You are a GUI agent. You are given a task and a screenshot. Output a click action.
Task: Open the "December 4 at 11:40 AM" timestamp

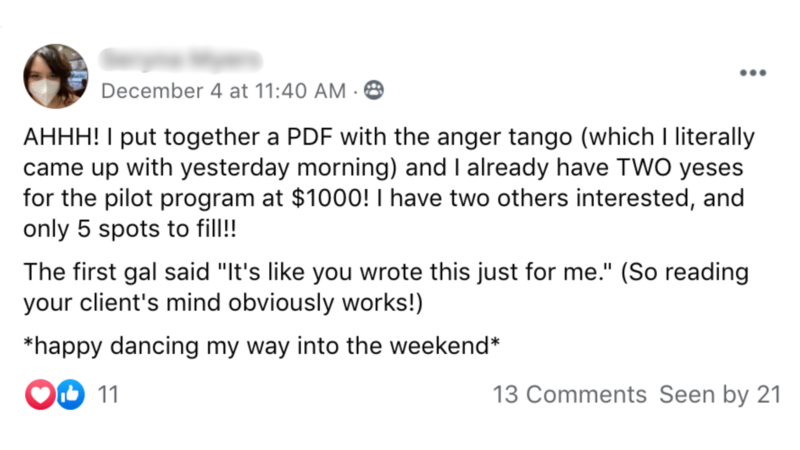(223, 91)
